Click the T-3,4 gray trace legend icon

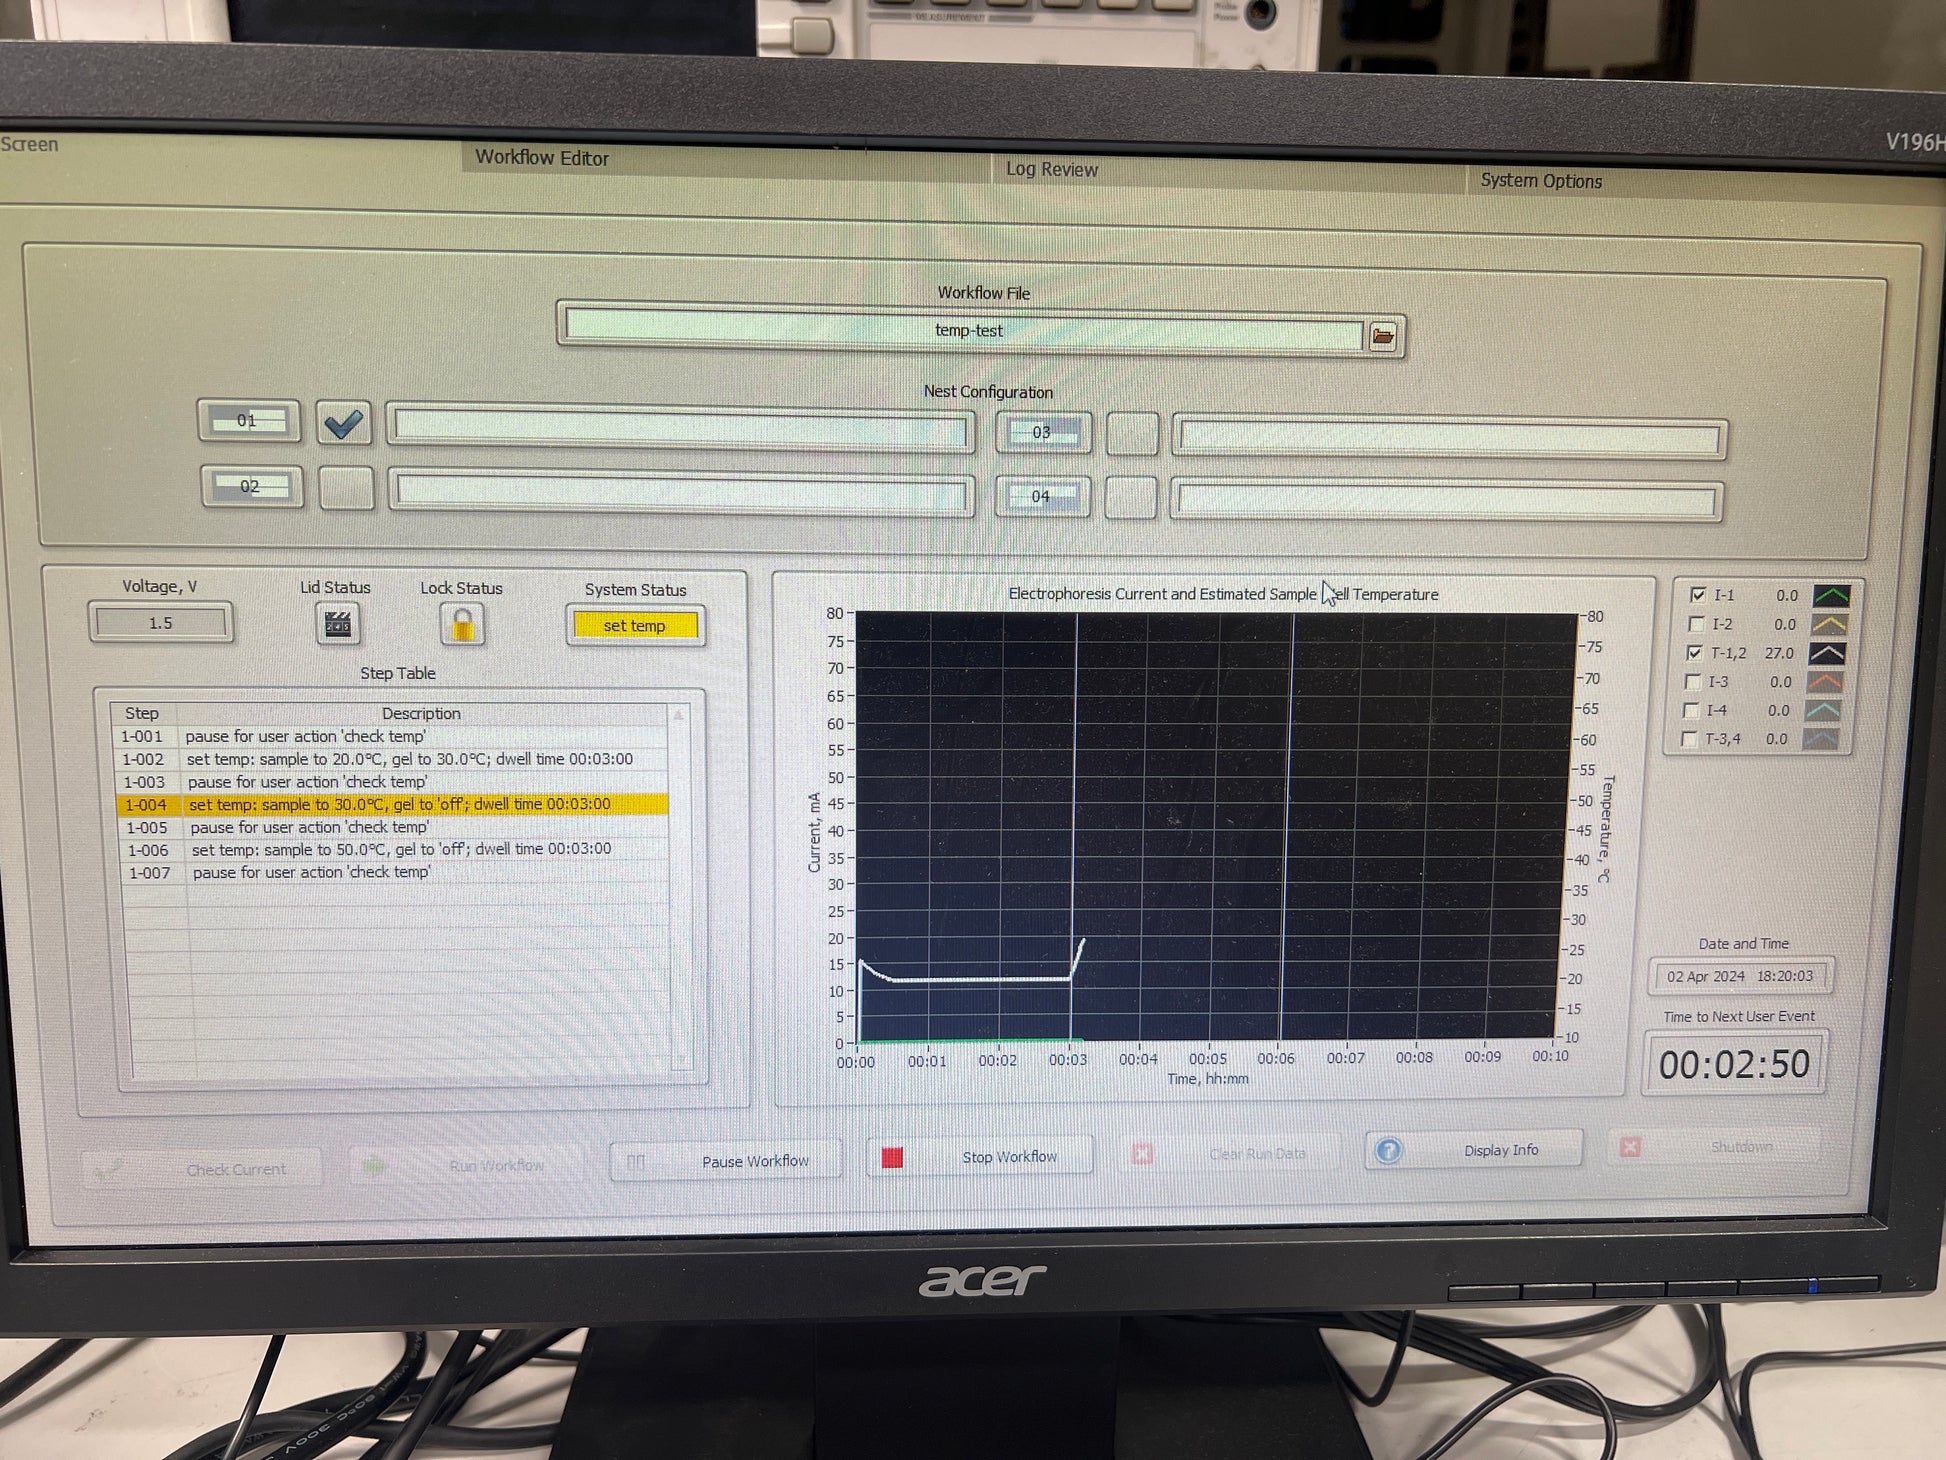pyautogui.click(x=1820, y=740)
